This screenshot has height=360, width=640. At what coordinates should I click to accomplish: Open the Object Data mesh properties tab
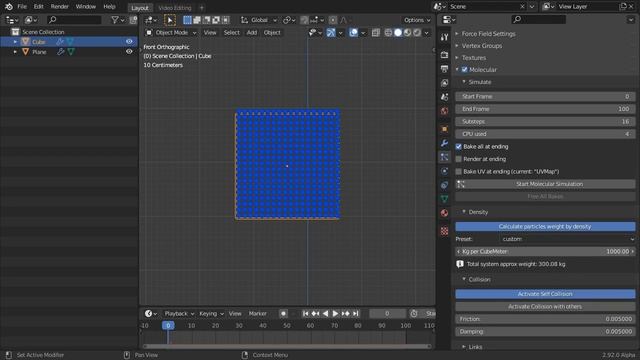pyautogui.click(x=444, y=199)
